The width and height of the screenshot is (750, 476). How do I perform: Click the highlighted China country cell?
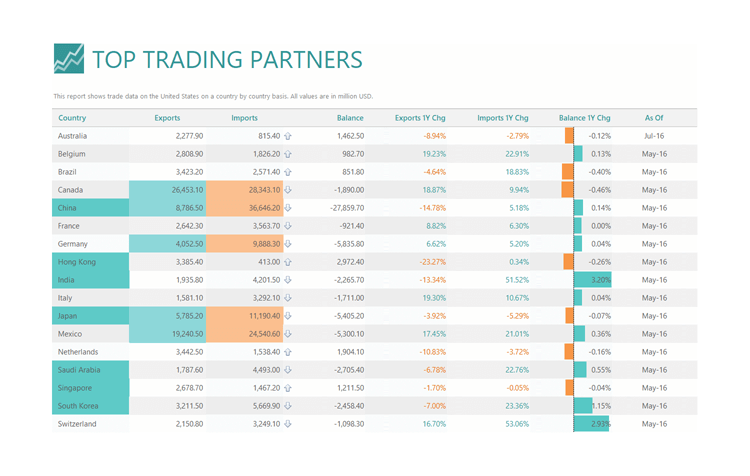[90, 208]
